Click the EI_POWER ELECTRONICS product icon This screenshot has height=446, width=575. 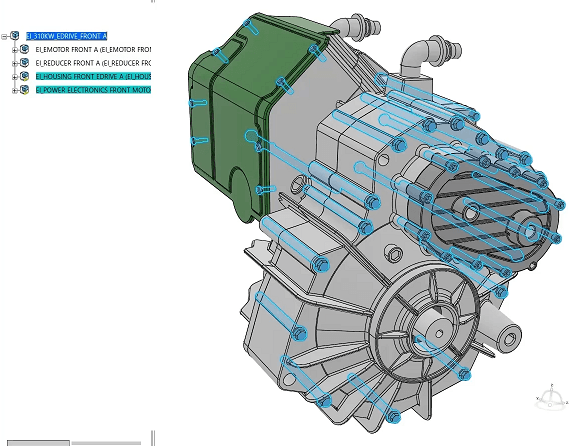click(25, 89)
